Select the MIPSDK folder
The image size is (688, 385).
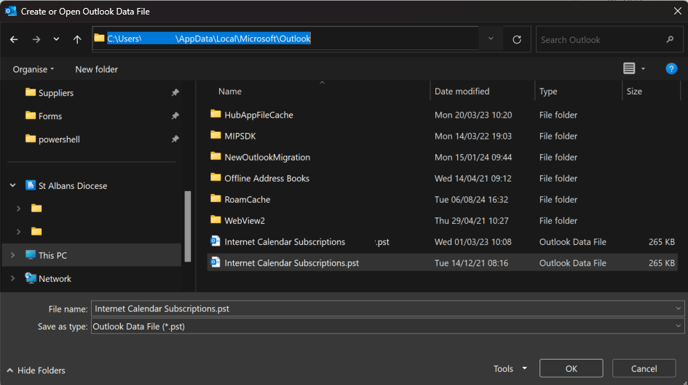(x=240, y=136)
